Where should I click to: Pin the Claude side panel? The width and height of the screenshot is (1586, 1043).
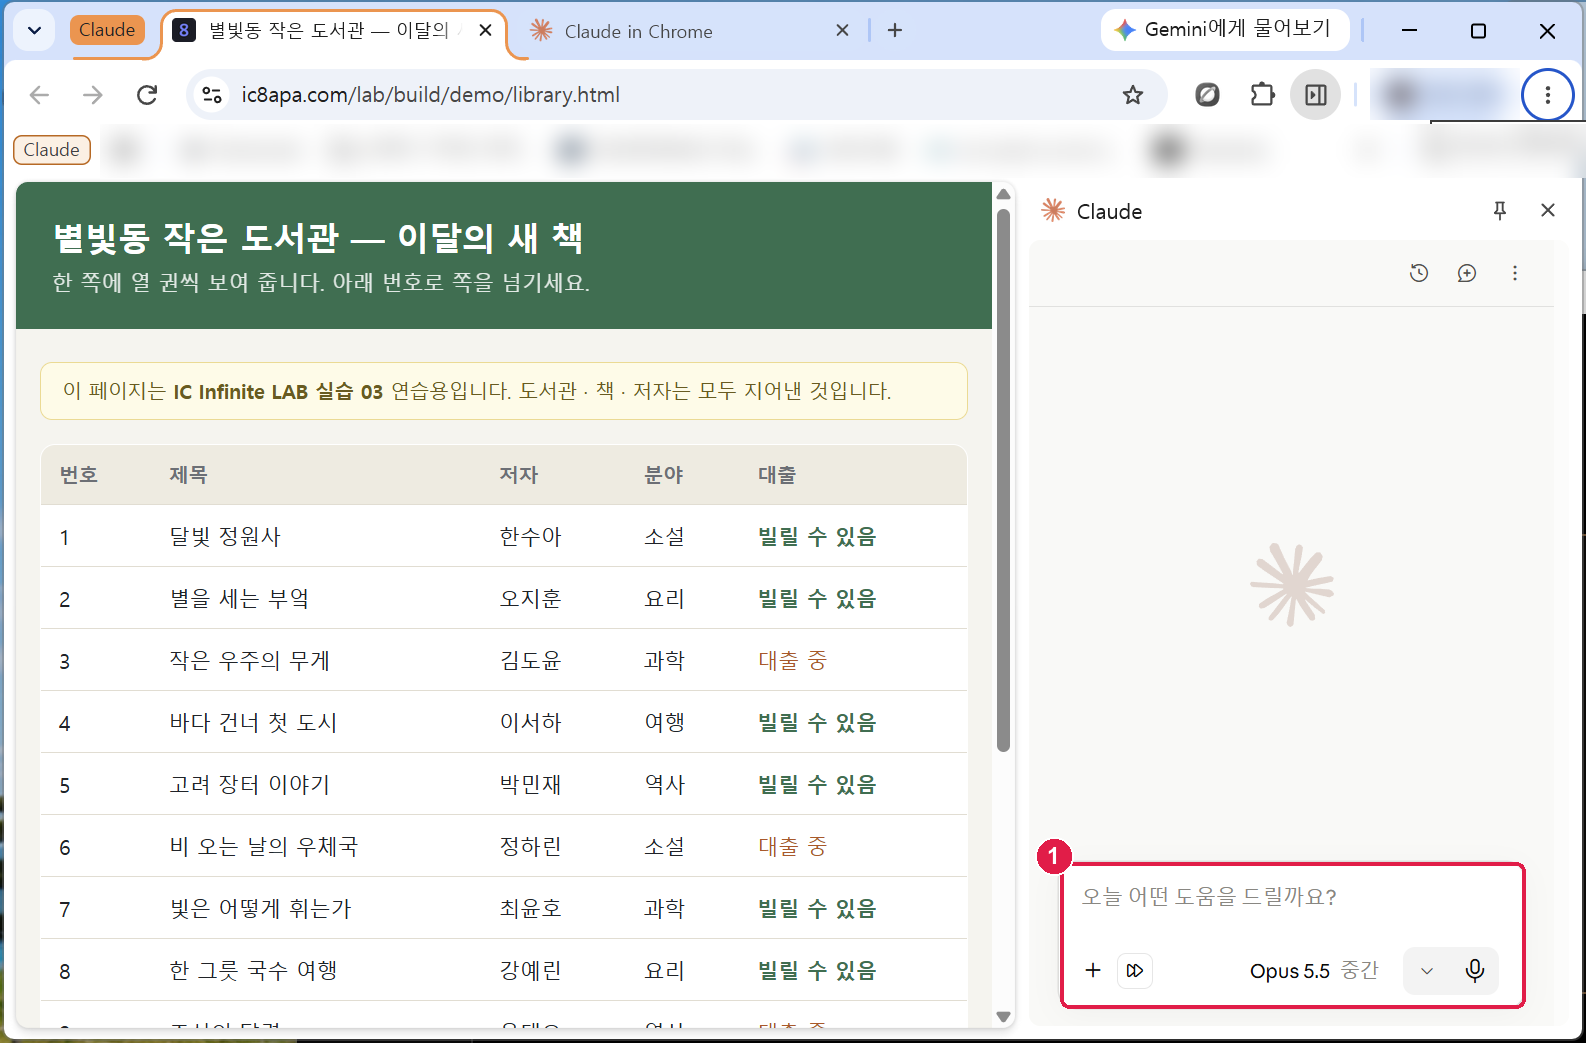pos(1499,210)
